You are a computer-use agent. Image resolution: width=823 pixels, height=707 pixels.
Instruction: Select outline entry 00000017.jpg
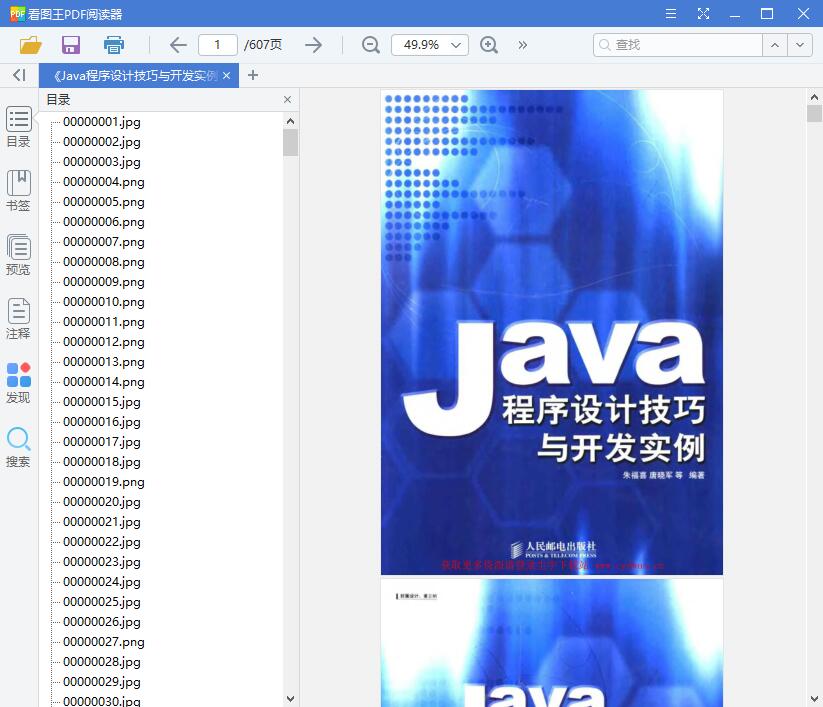(x=102, y=441)
